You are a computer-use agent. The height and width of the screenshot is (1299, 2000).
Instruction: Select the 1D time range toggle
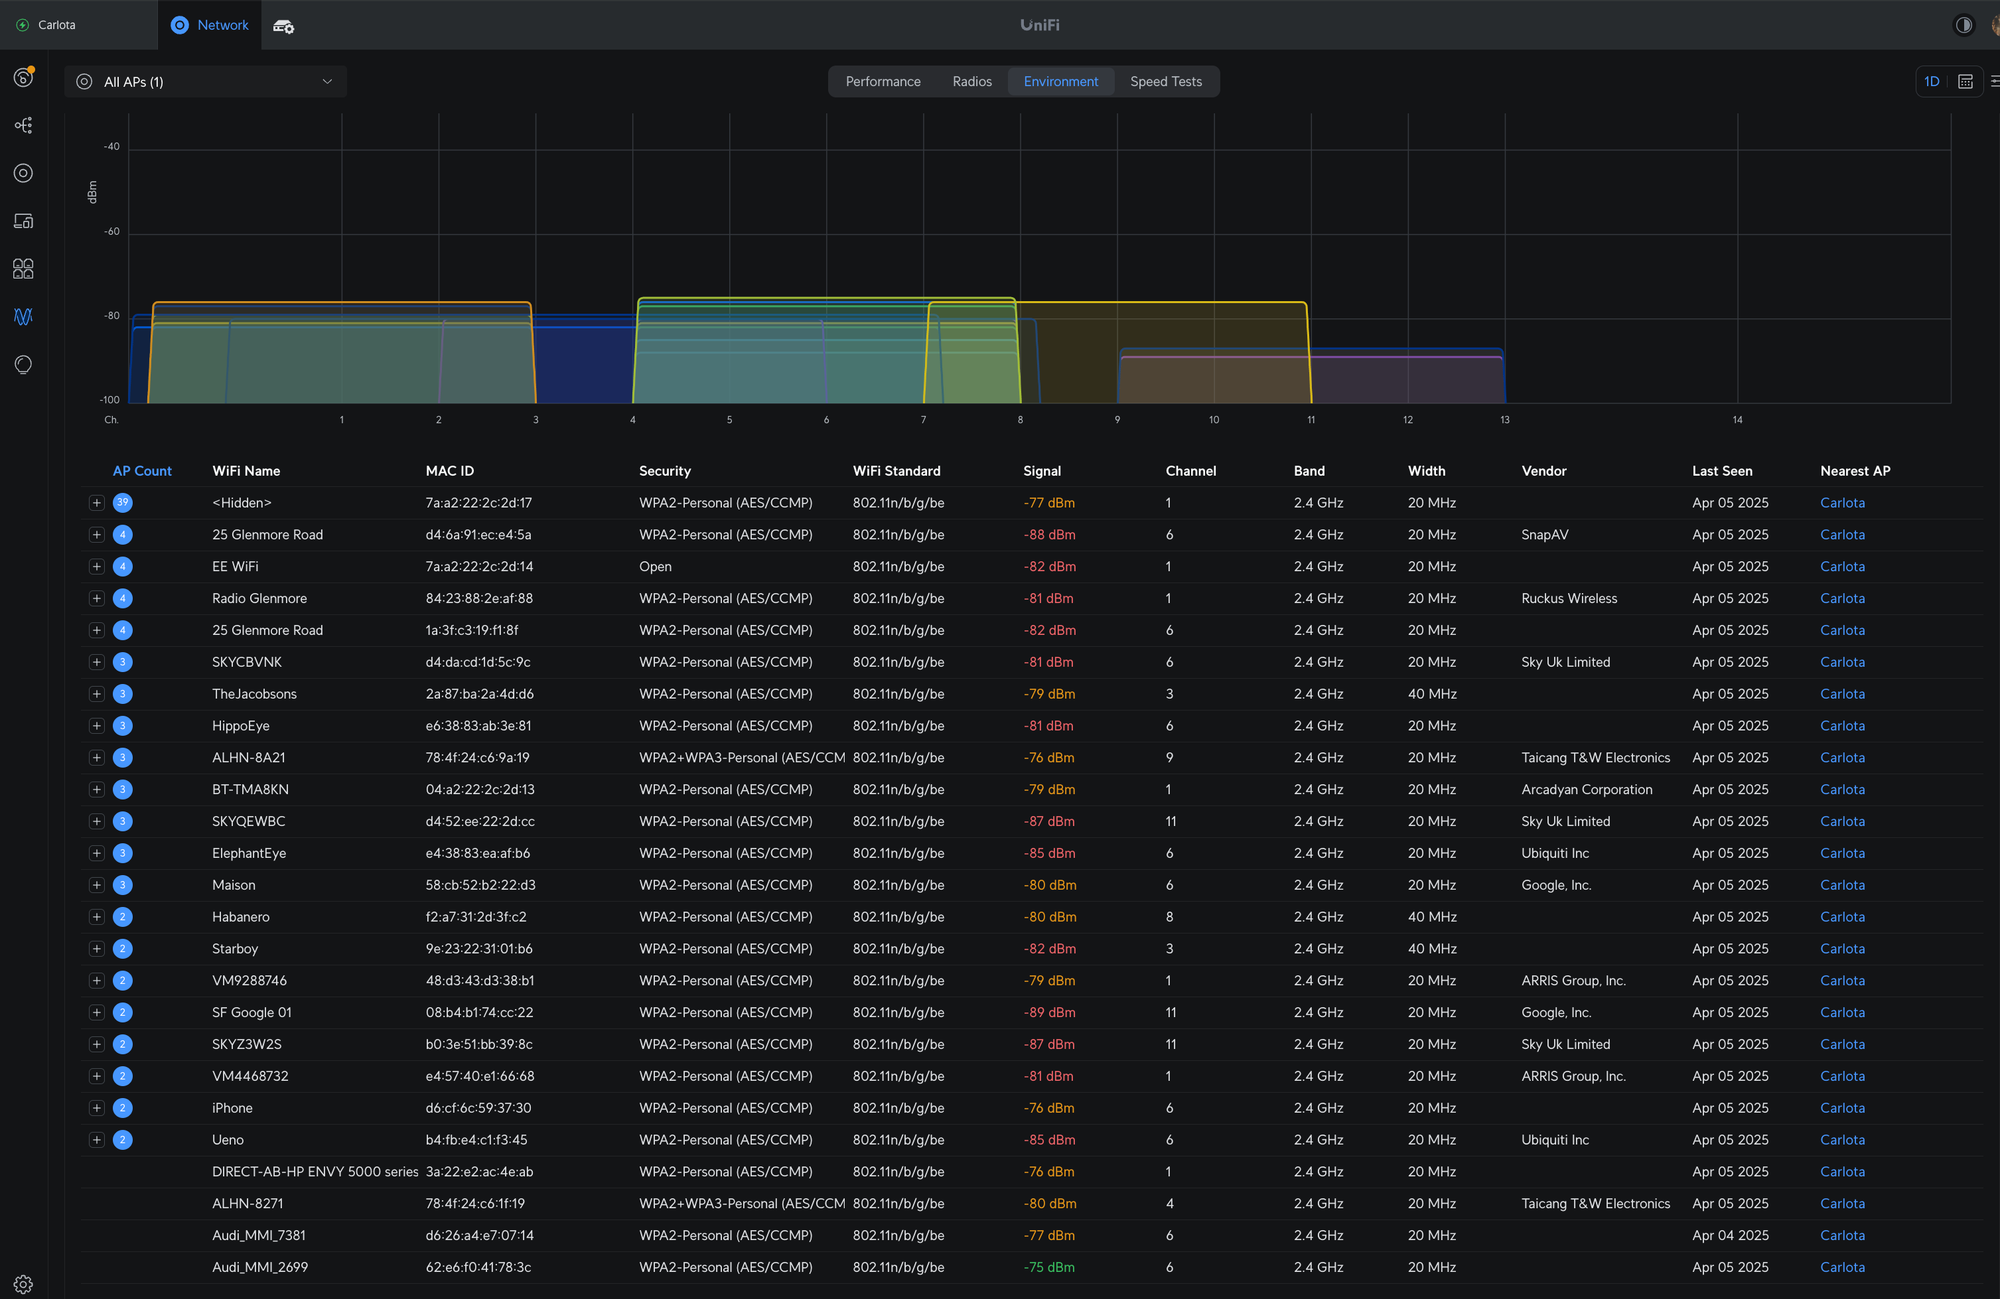1931,82
